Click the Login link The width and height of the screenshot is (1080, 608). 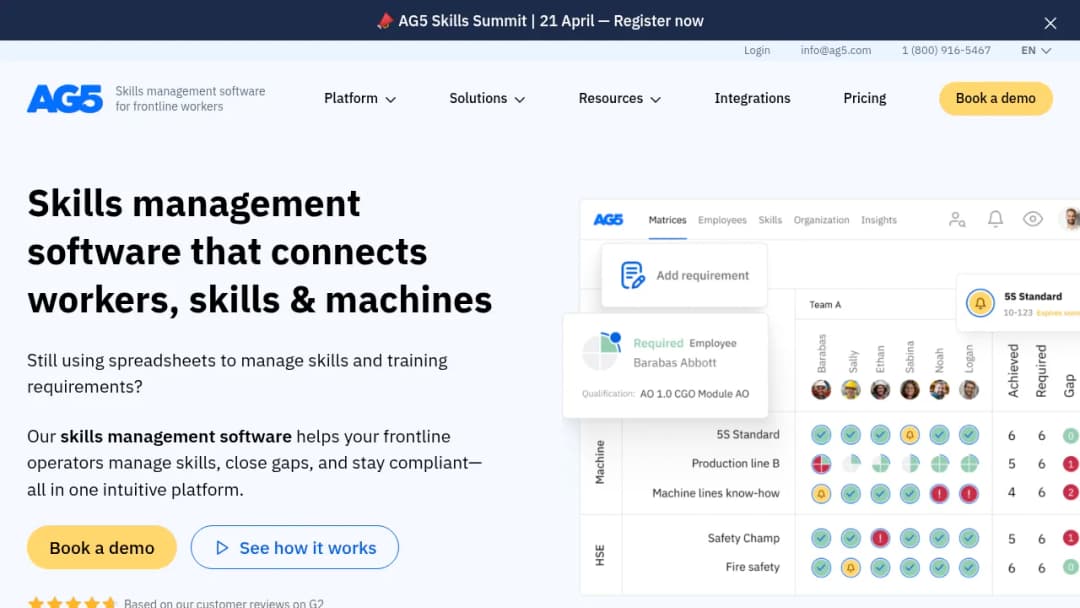(x=756, y=50)
